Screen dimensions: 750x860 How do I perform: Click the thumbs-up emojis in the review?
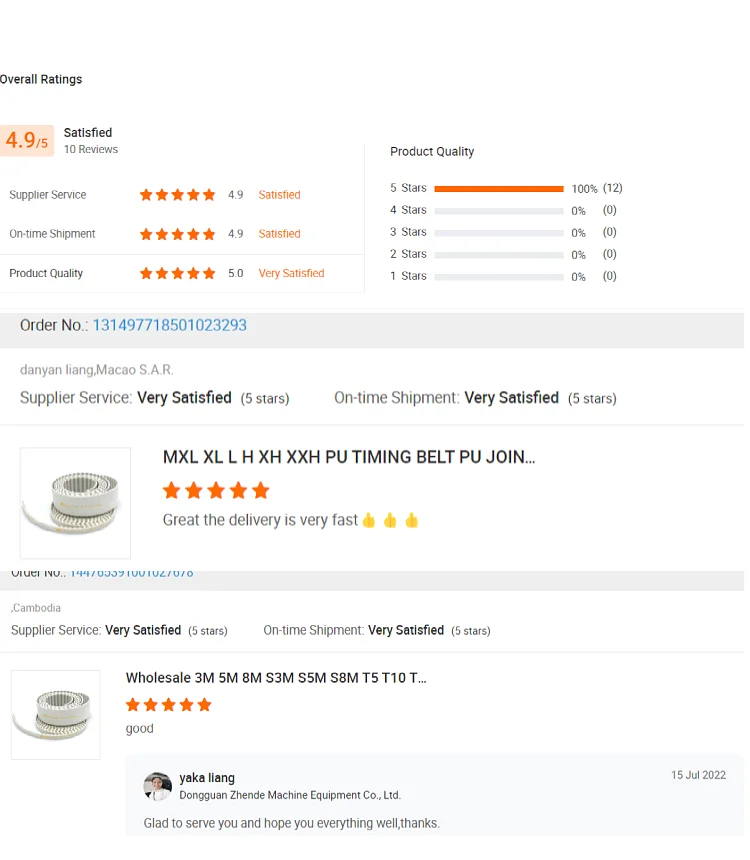tap(390, 520)
